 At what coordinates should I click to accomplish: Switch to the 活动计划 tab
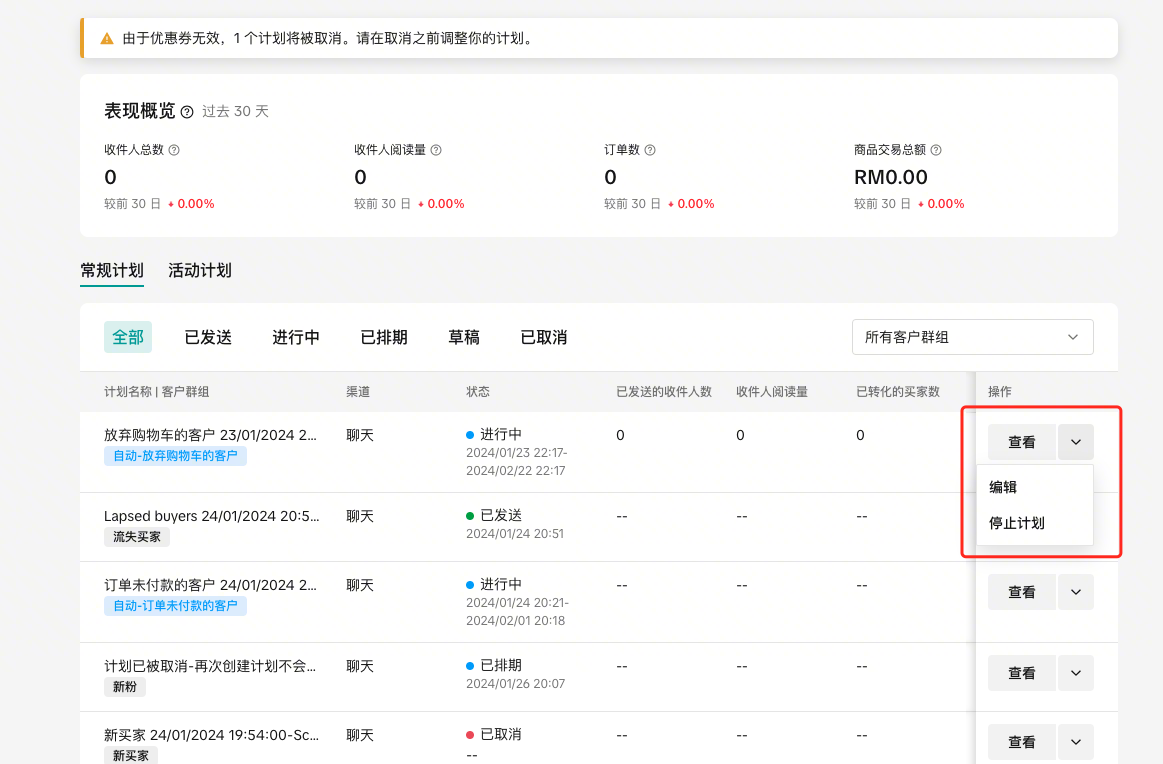coord(200,270)
